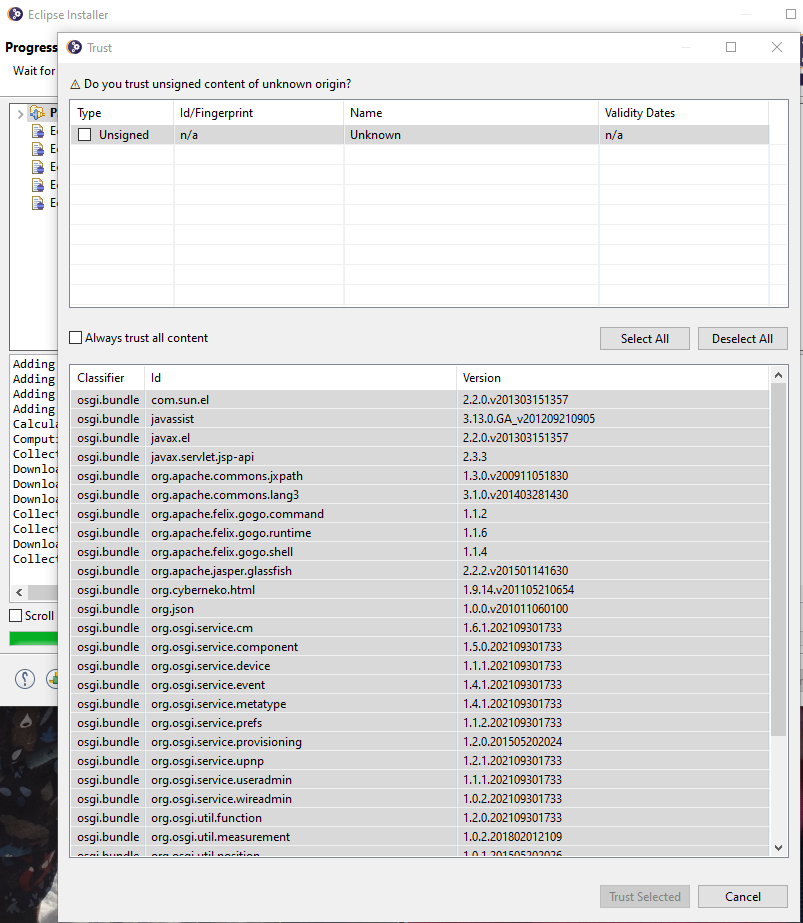Click the warning icon beside trust question
The width and height of the screenshot is (803, 923).
tap(75, 85)
